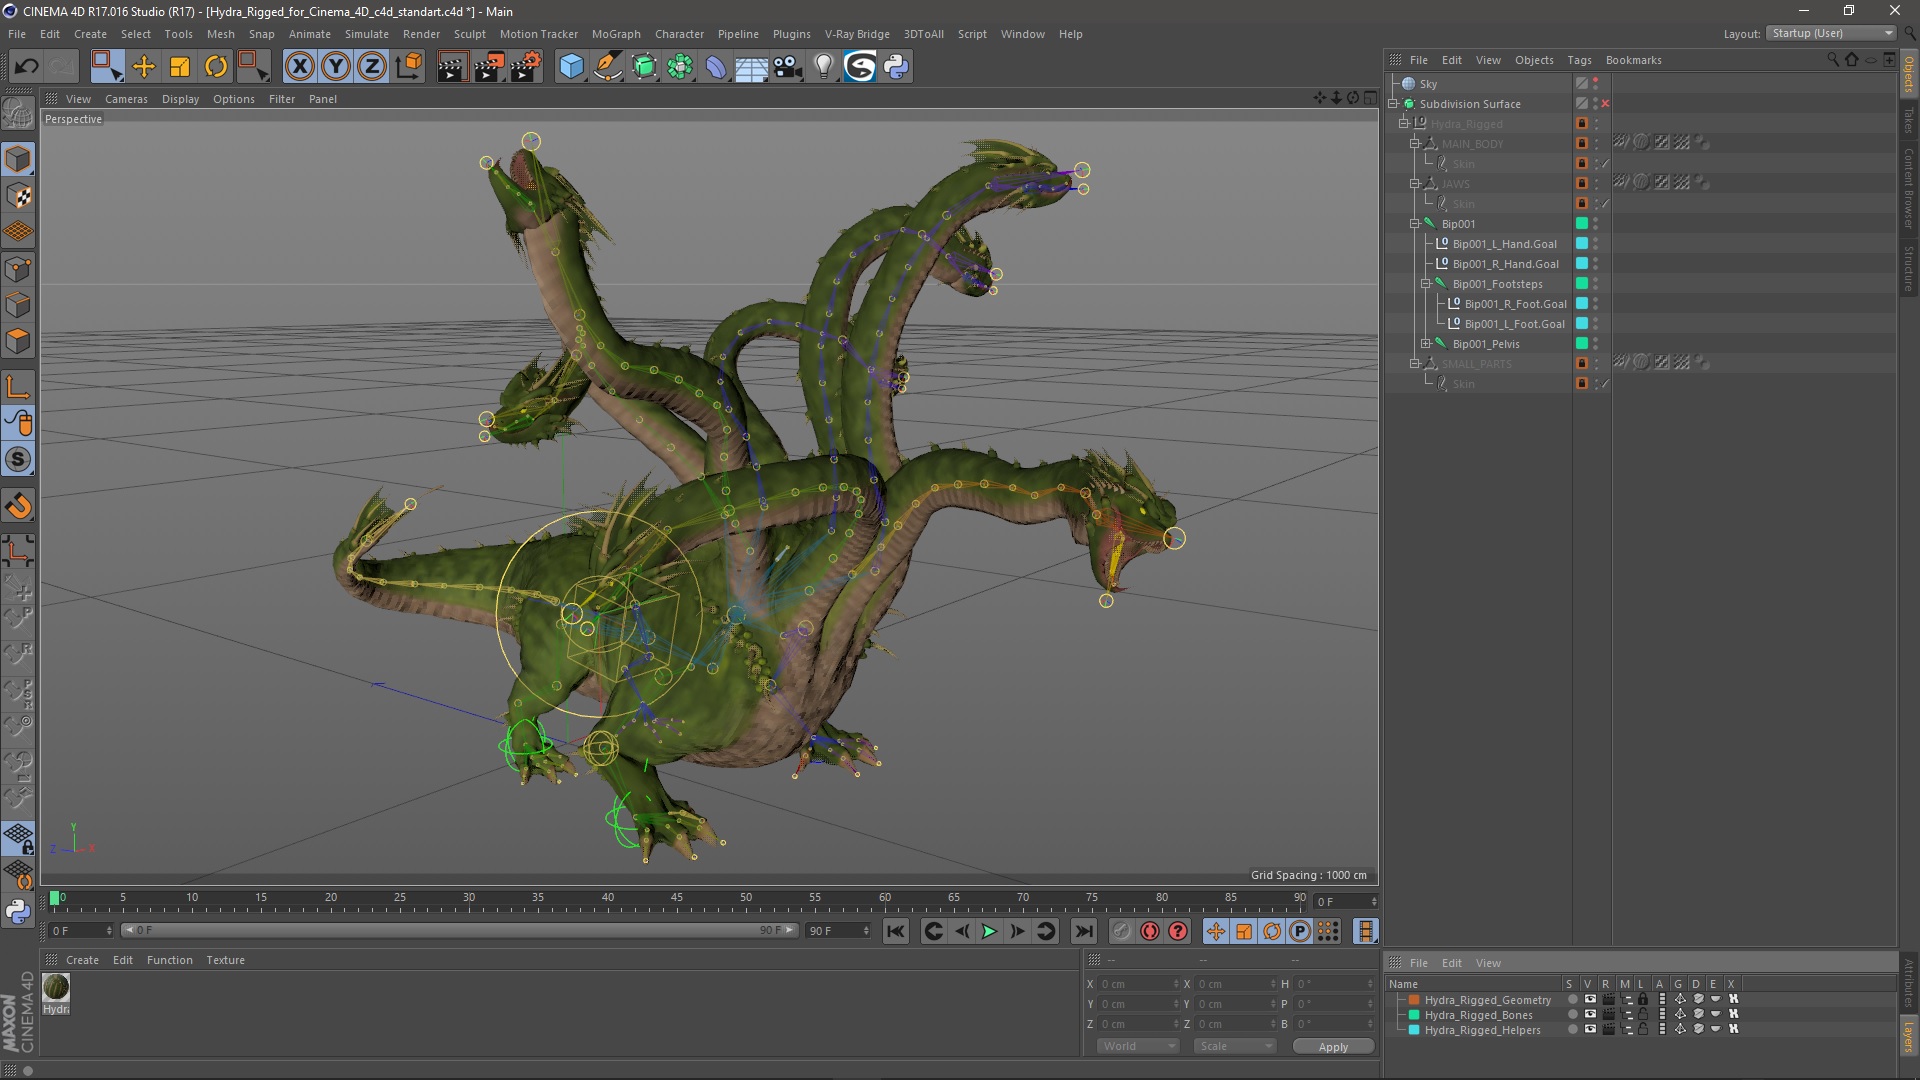Open the Character menu
1920x1080 pixels.
tap(679, 34)
